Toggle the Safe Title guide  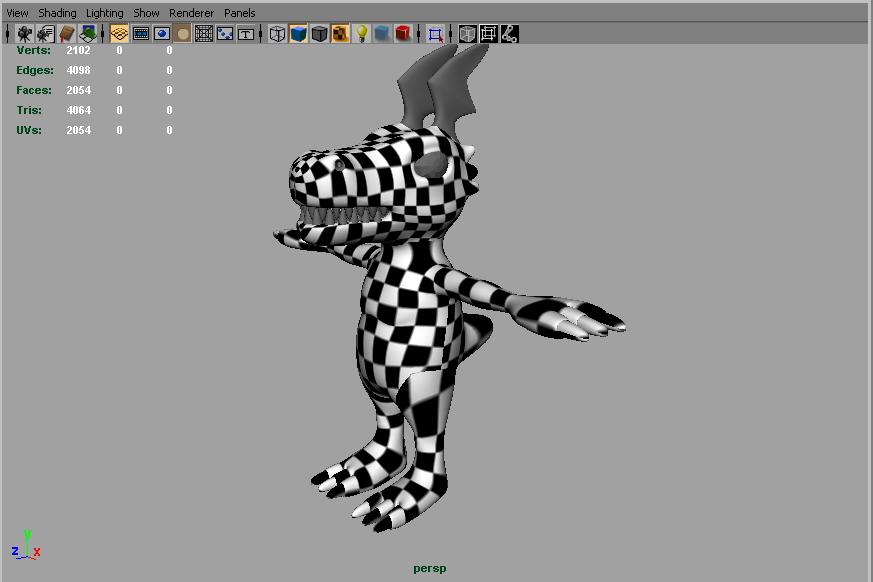click(246, 34)
